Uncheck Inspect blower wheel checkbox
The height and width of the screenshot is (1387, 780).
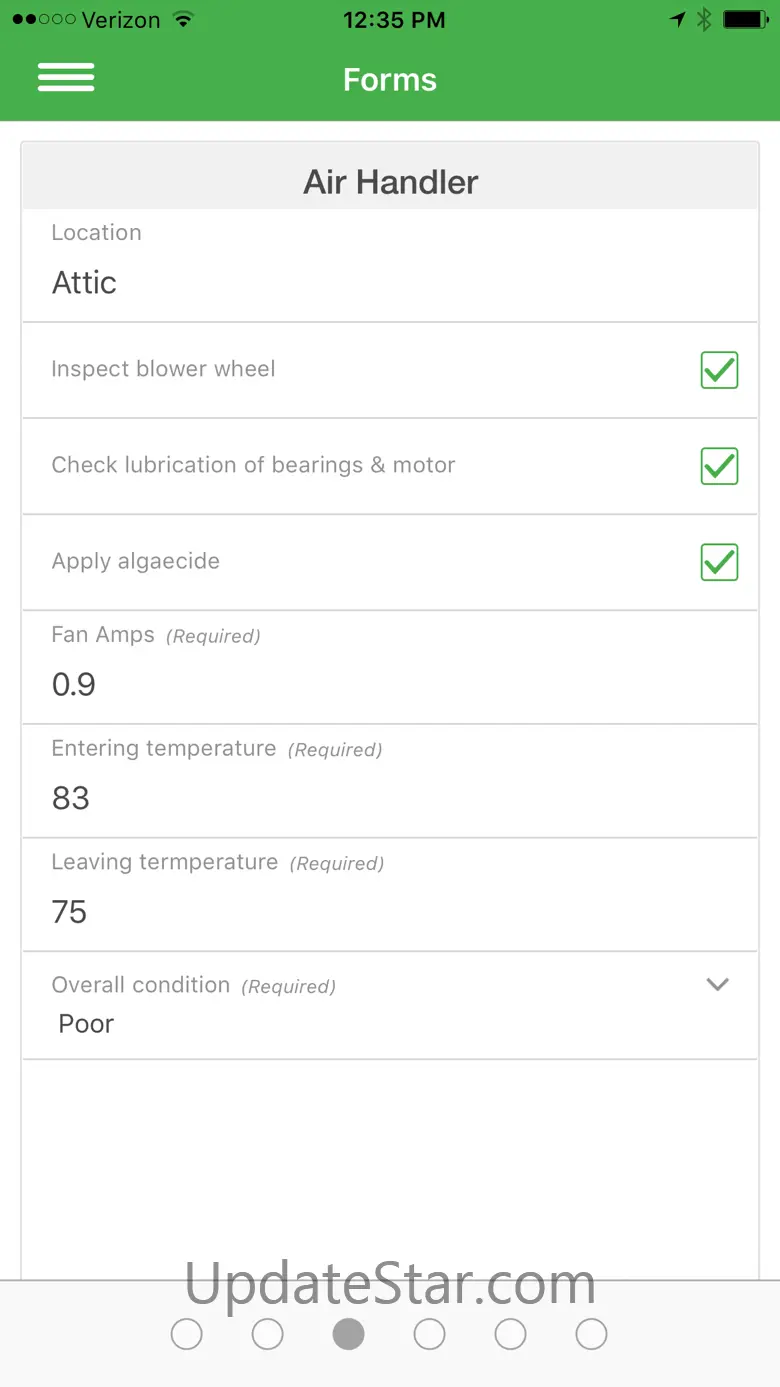pos(719,370)
